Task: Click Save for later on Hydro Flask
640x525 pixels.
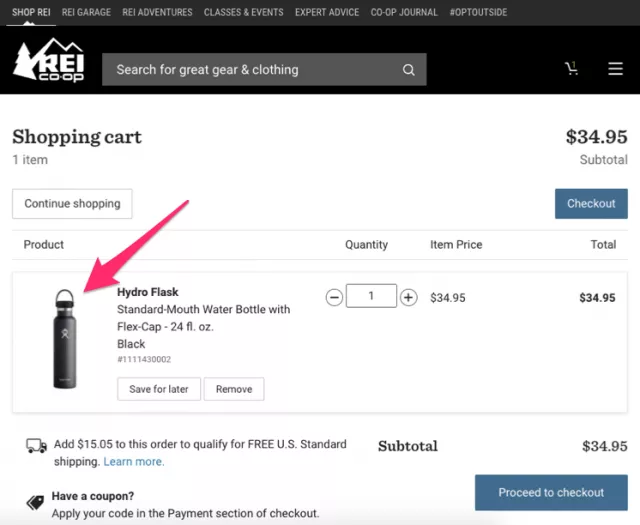Action: click(159, 389)
